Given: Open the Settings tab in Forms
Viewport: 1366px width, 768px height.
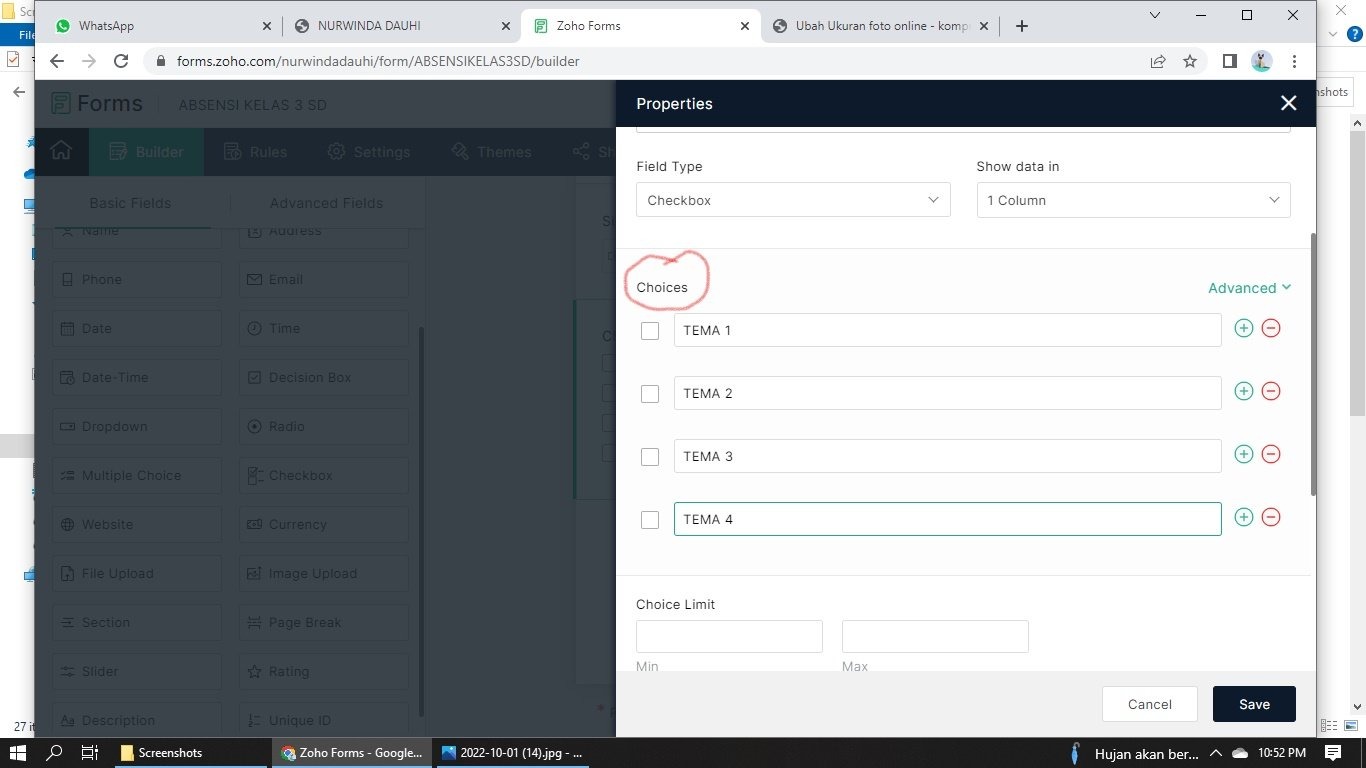Looking at the screenshot, I should pos(369,152).
